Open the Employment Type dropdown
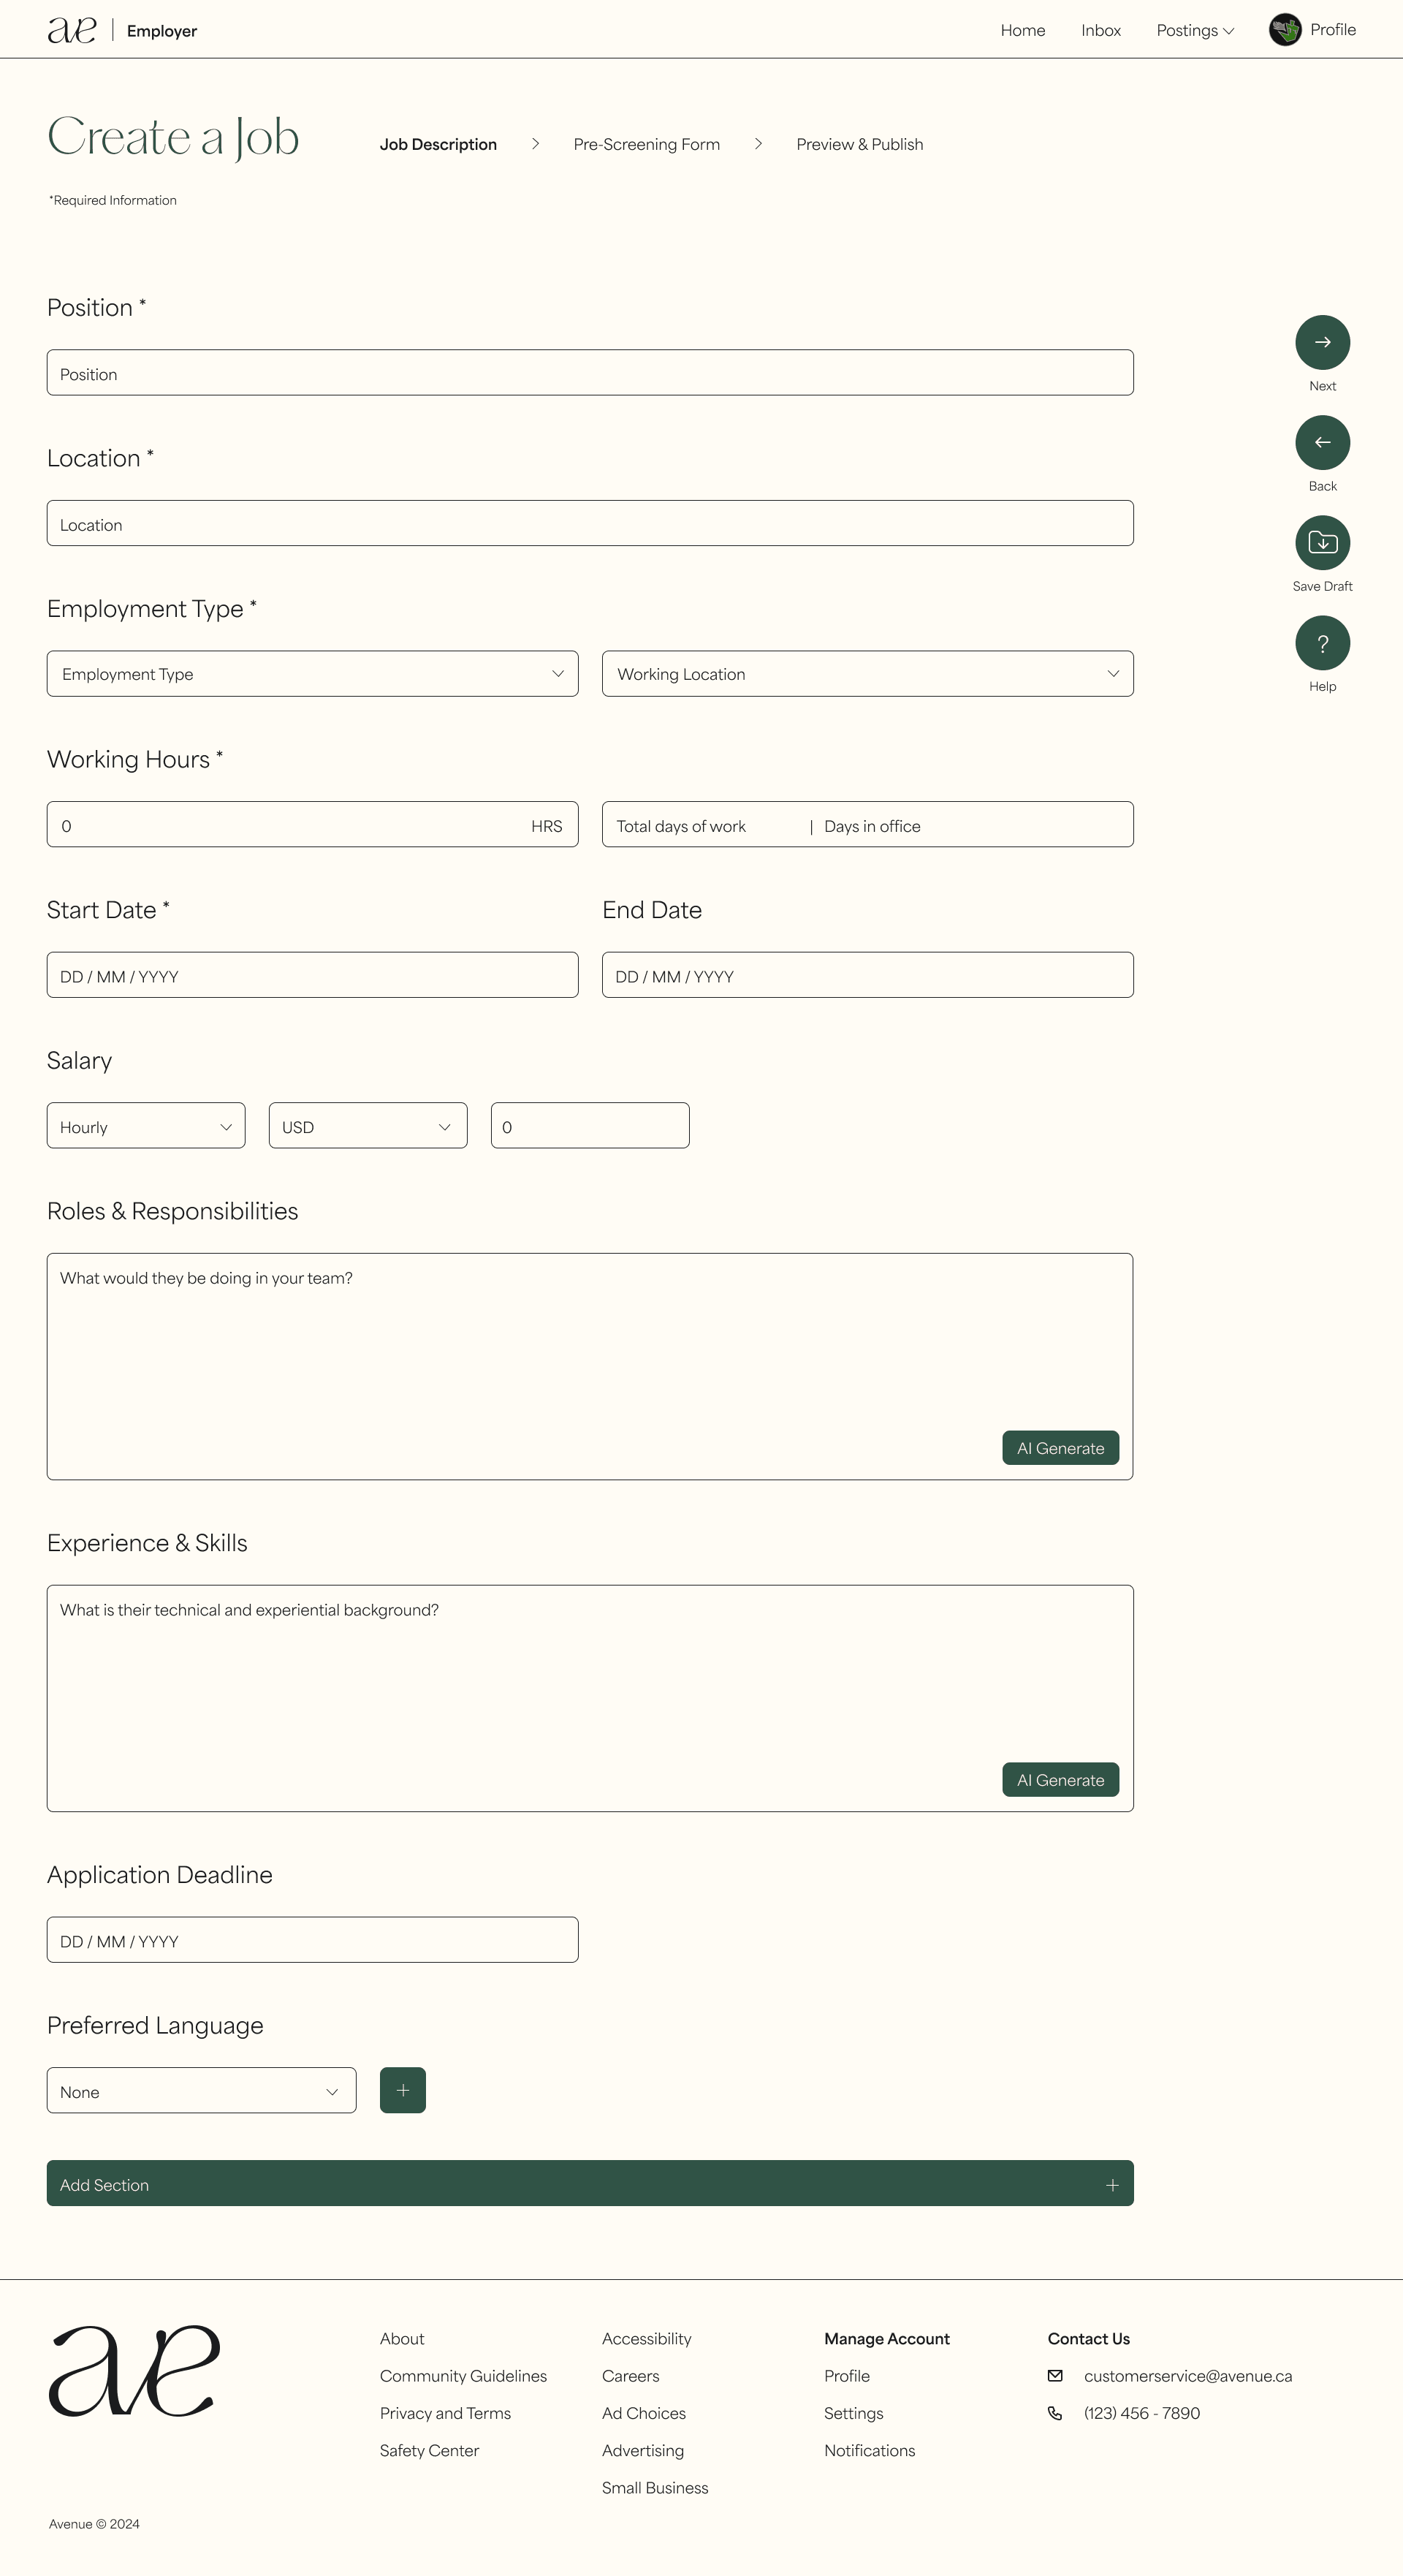This screenshot has width=1403, height=2576. point(312,674)
